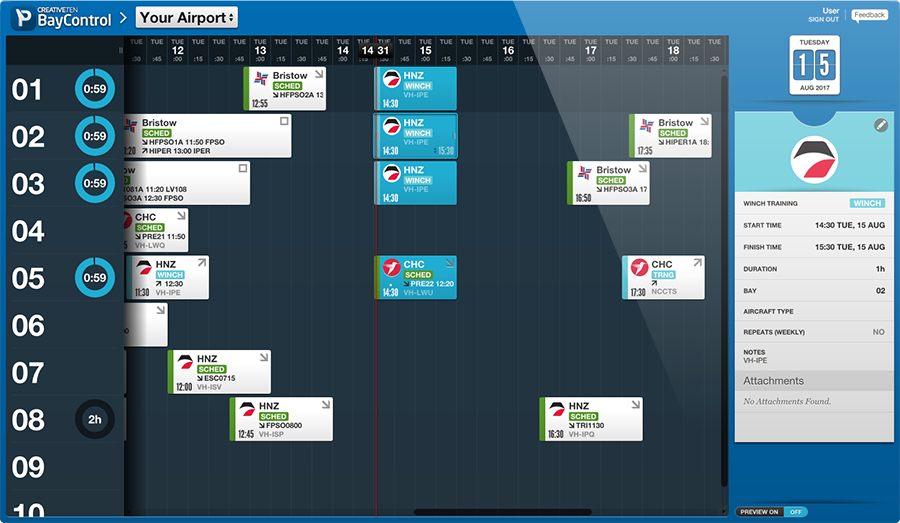Viewport: 900px width, 523px height.
Task: Select the HNZ winch booking in bay 03
Action: coord(416,183)
